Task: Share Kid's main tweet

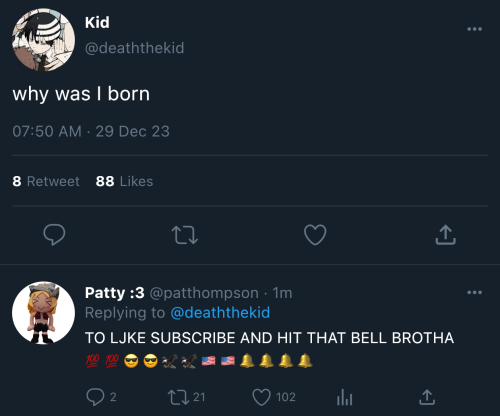Action: coord(445,235)
